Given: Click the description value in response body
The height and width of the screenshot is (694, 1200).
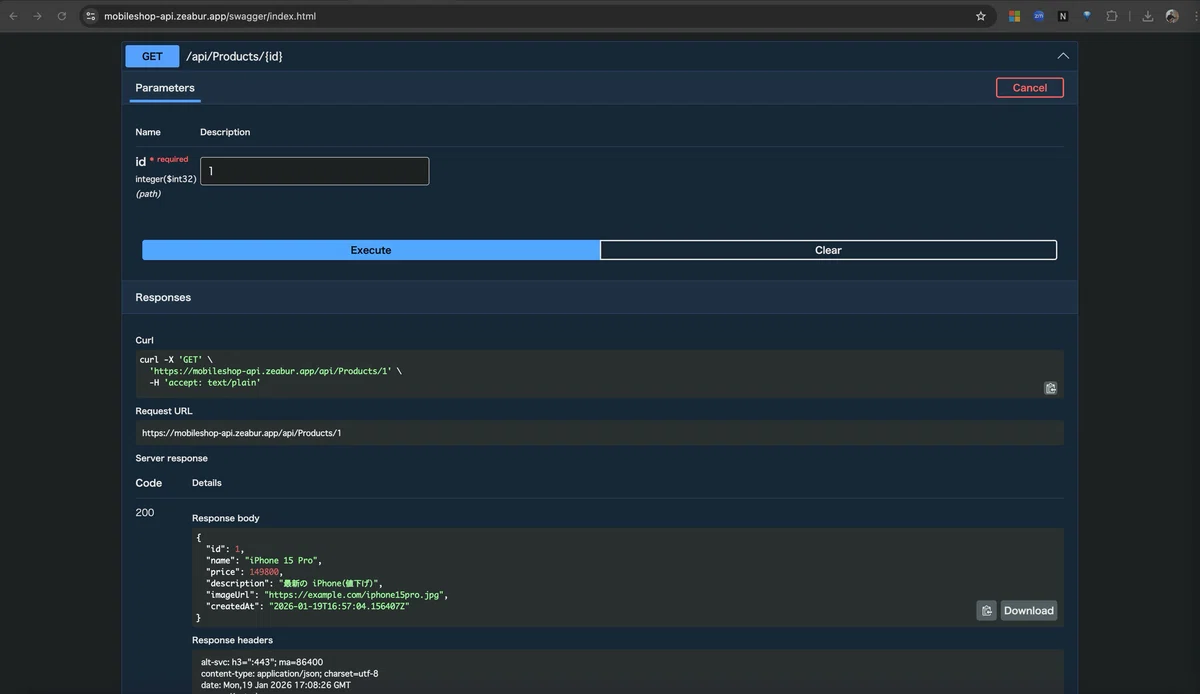Looking at the screenshot, I should [330, 583].
